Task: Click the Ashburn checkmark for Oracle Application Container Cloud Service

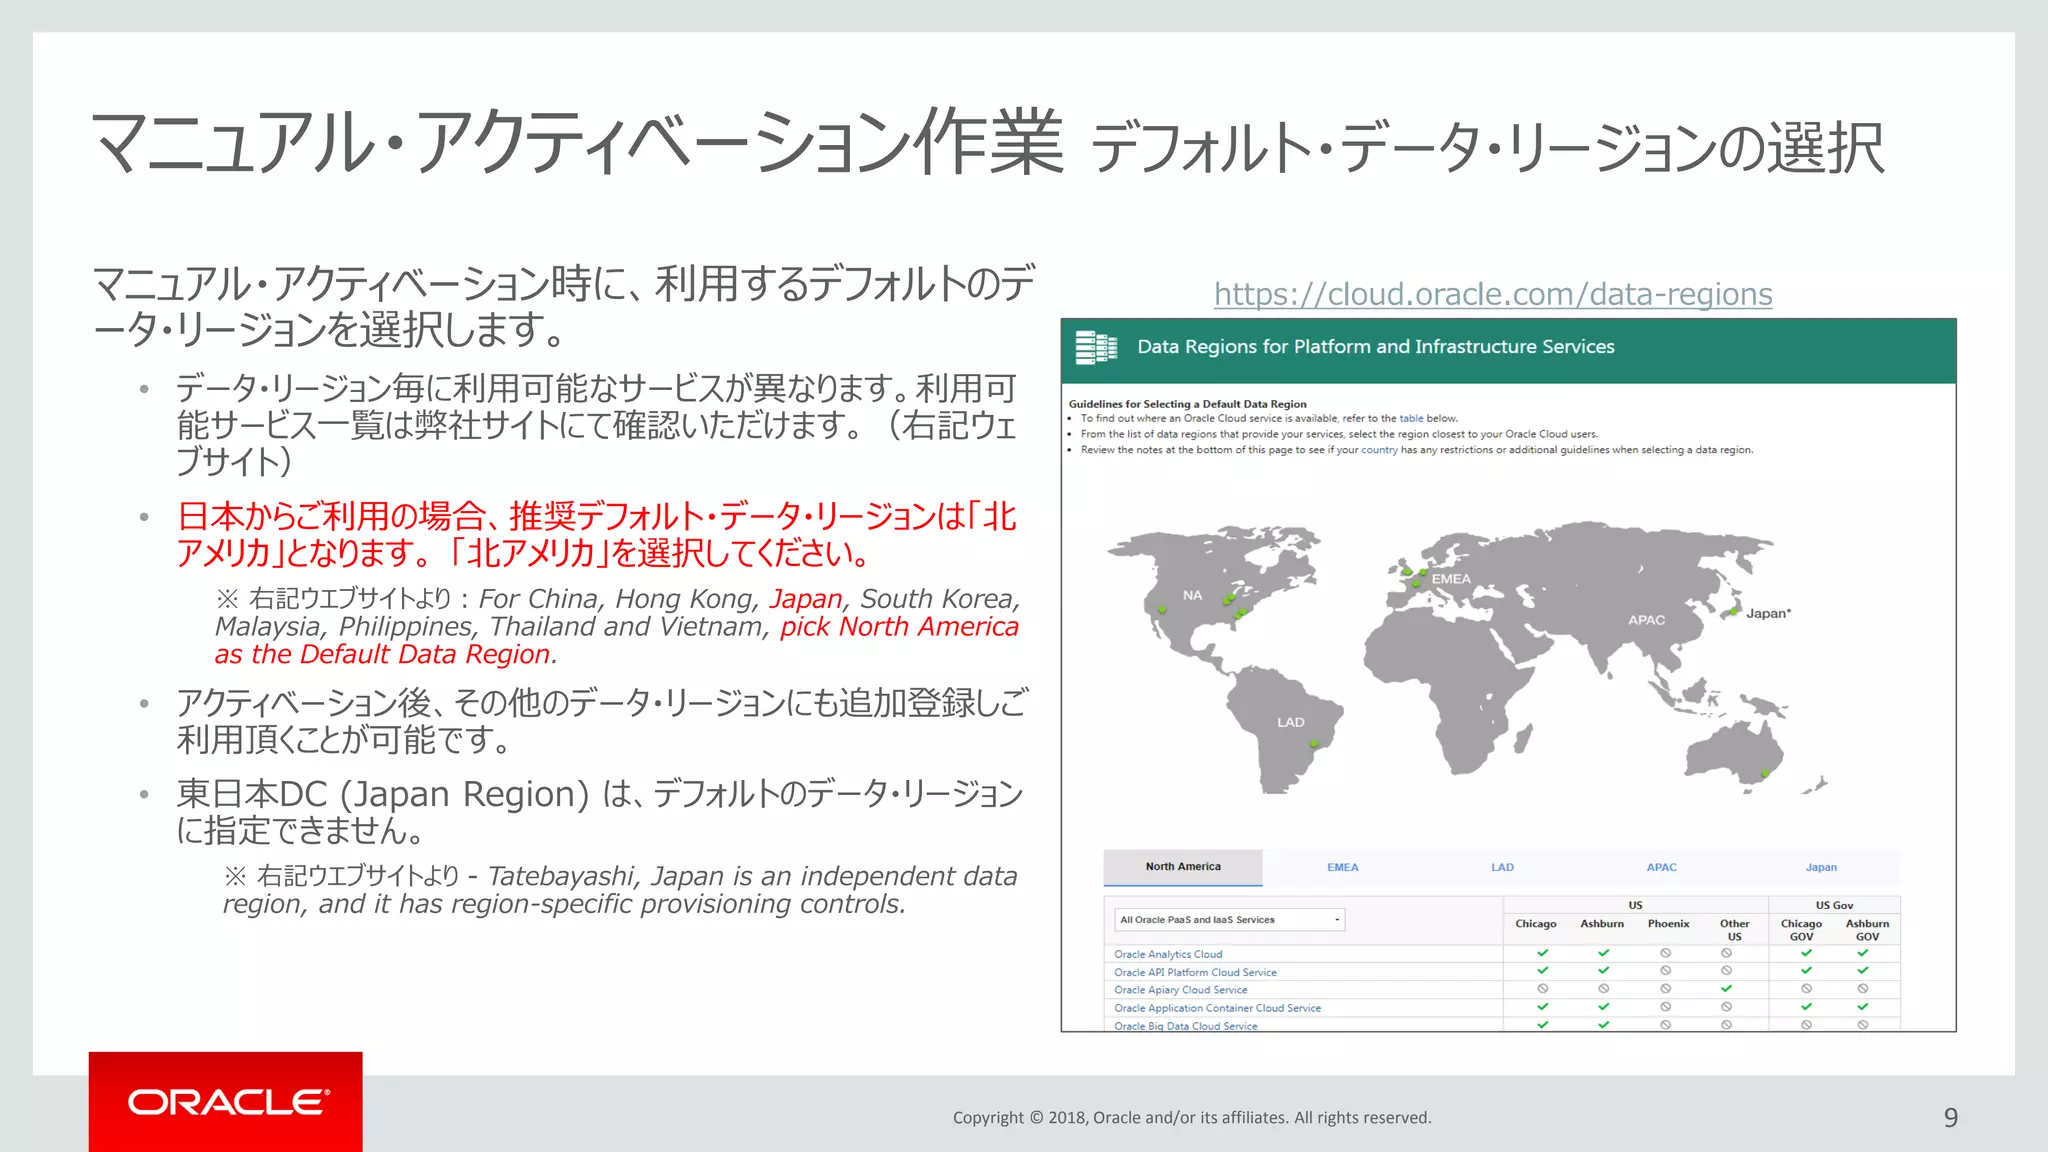Action: (x=1603, y=1006)
